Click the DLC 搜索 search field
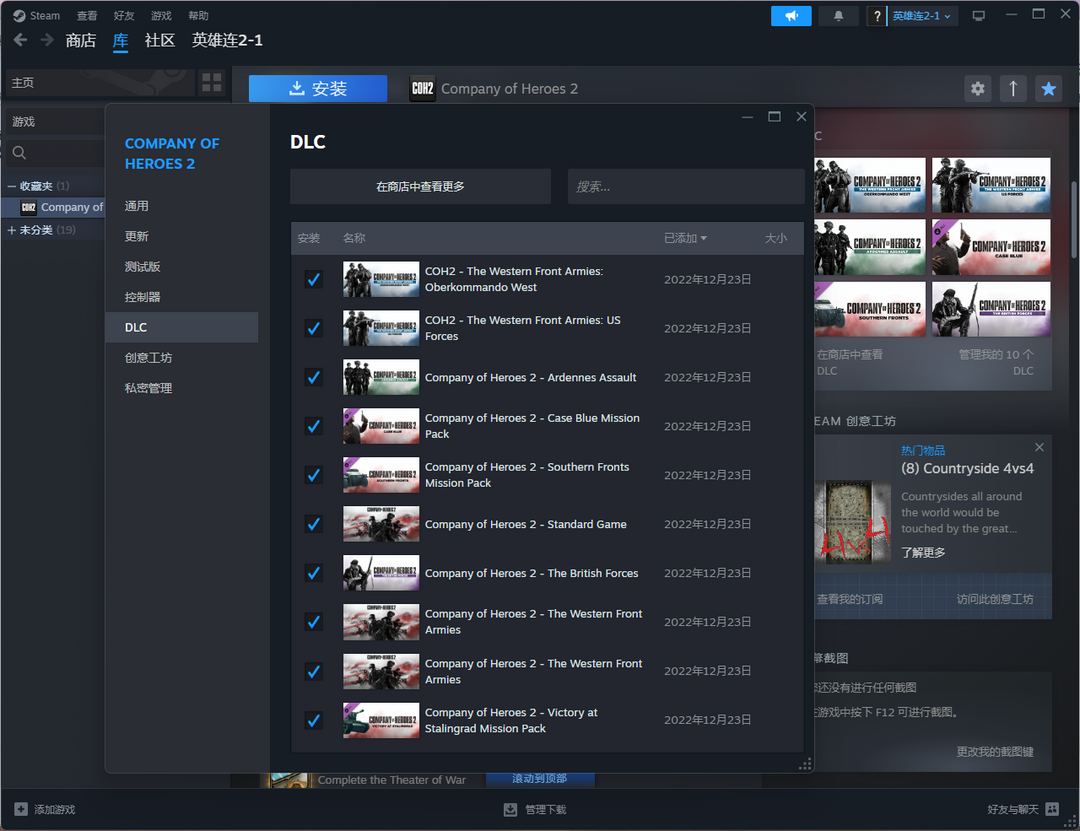Screen dimensions: 1080x831 point(685,187)
